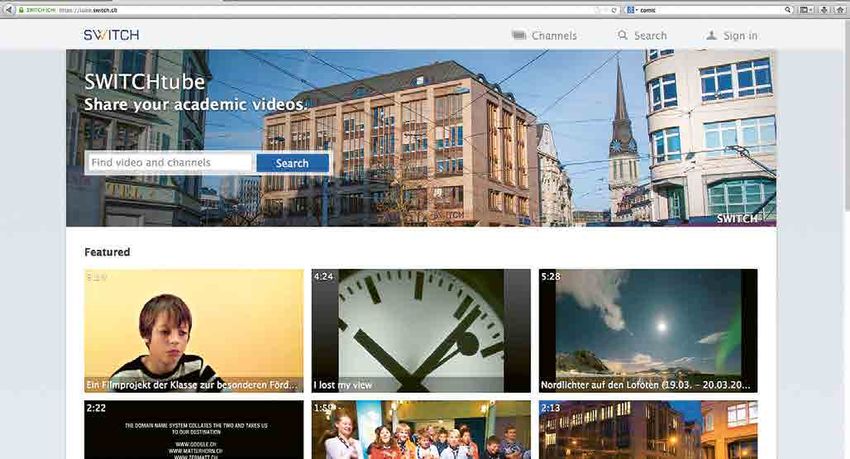Open the 'I lost my view' video
The height and width of the screenshot is (459, 850).
click(421, 331)
